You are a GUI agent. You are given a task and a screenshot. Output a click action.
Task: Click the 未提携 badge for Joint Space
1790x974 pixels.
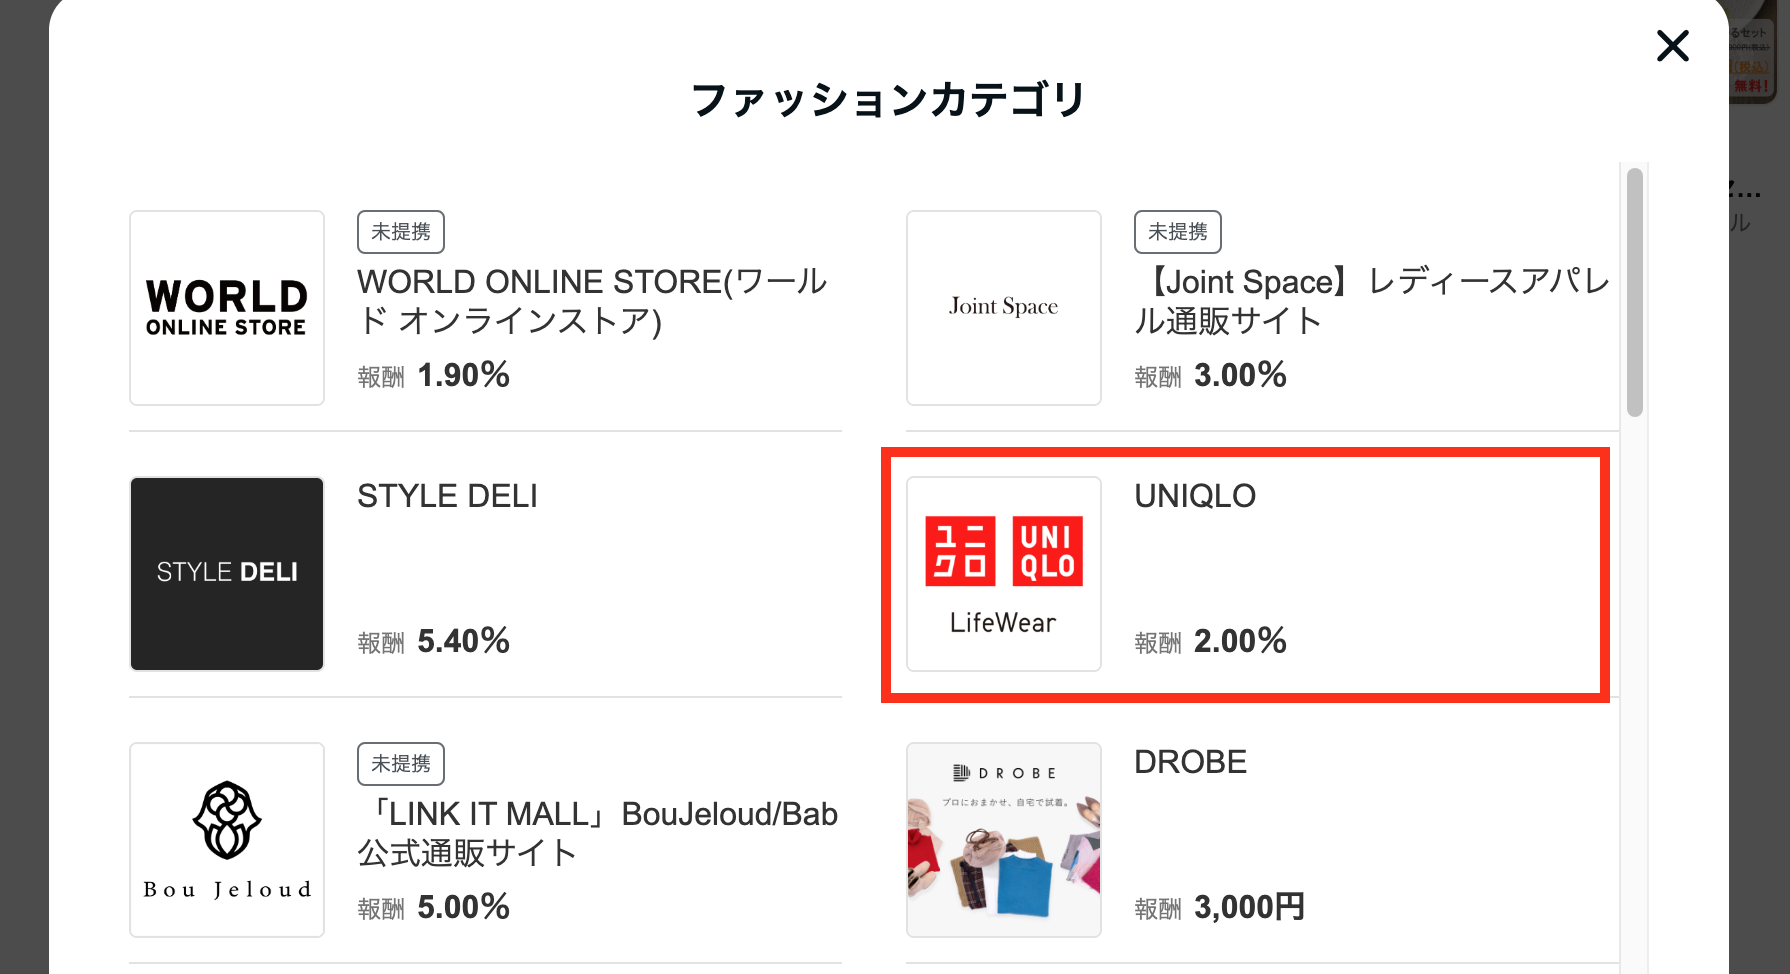point(1177,232)
